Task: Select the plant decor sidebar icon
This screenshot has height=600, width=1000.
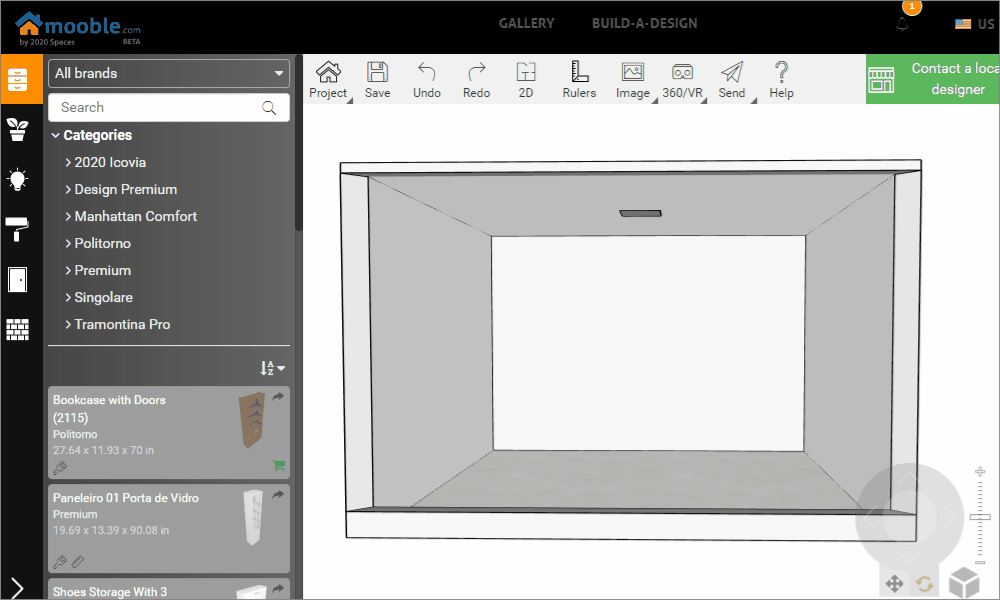Action: [x=17, y=130]
